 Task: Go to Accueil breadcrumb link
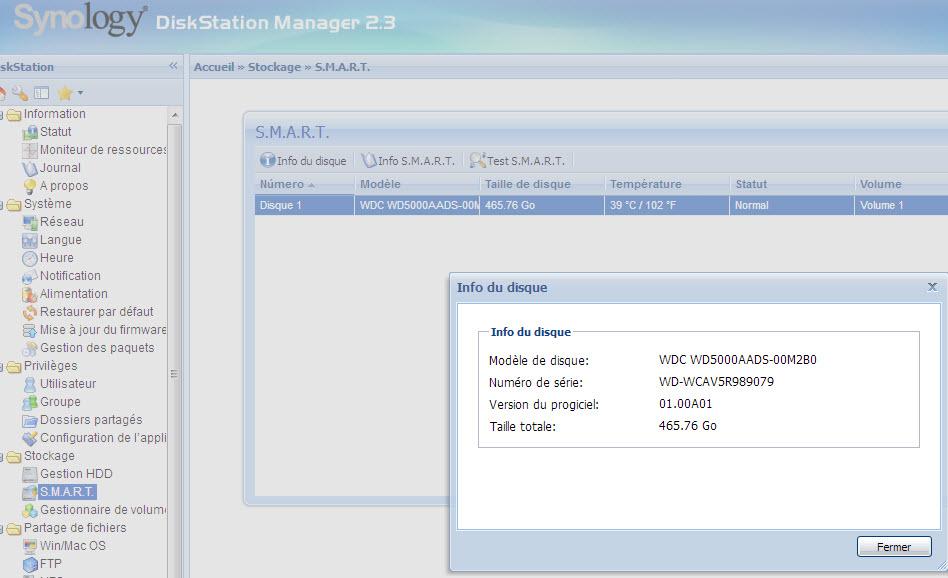coord(213,67)
